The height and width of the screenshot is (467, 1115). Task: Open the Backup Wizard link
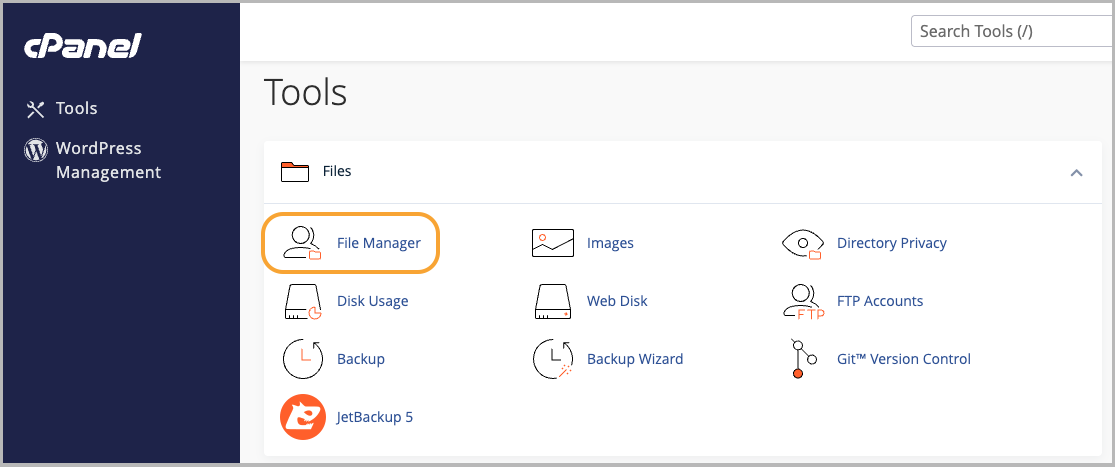(635, 359)
